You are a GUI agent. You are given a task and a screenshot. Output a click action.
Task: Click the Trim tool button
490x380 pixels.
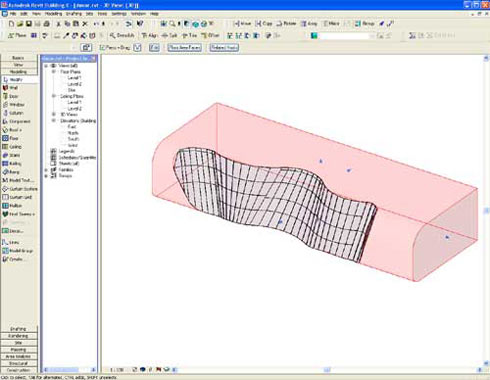coord(190,35)
